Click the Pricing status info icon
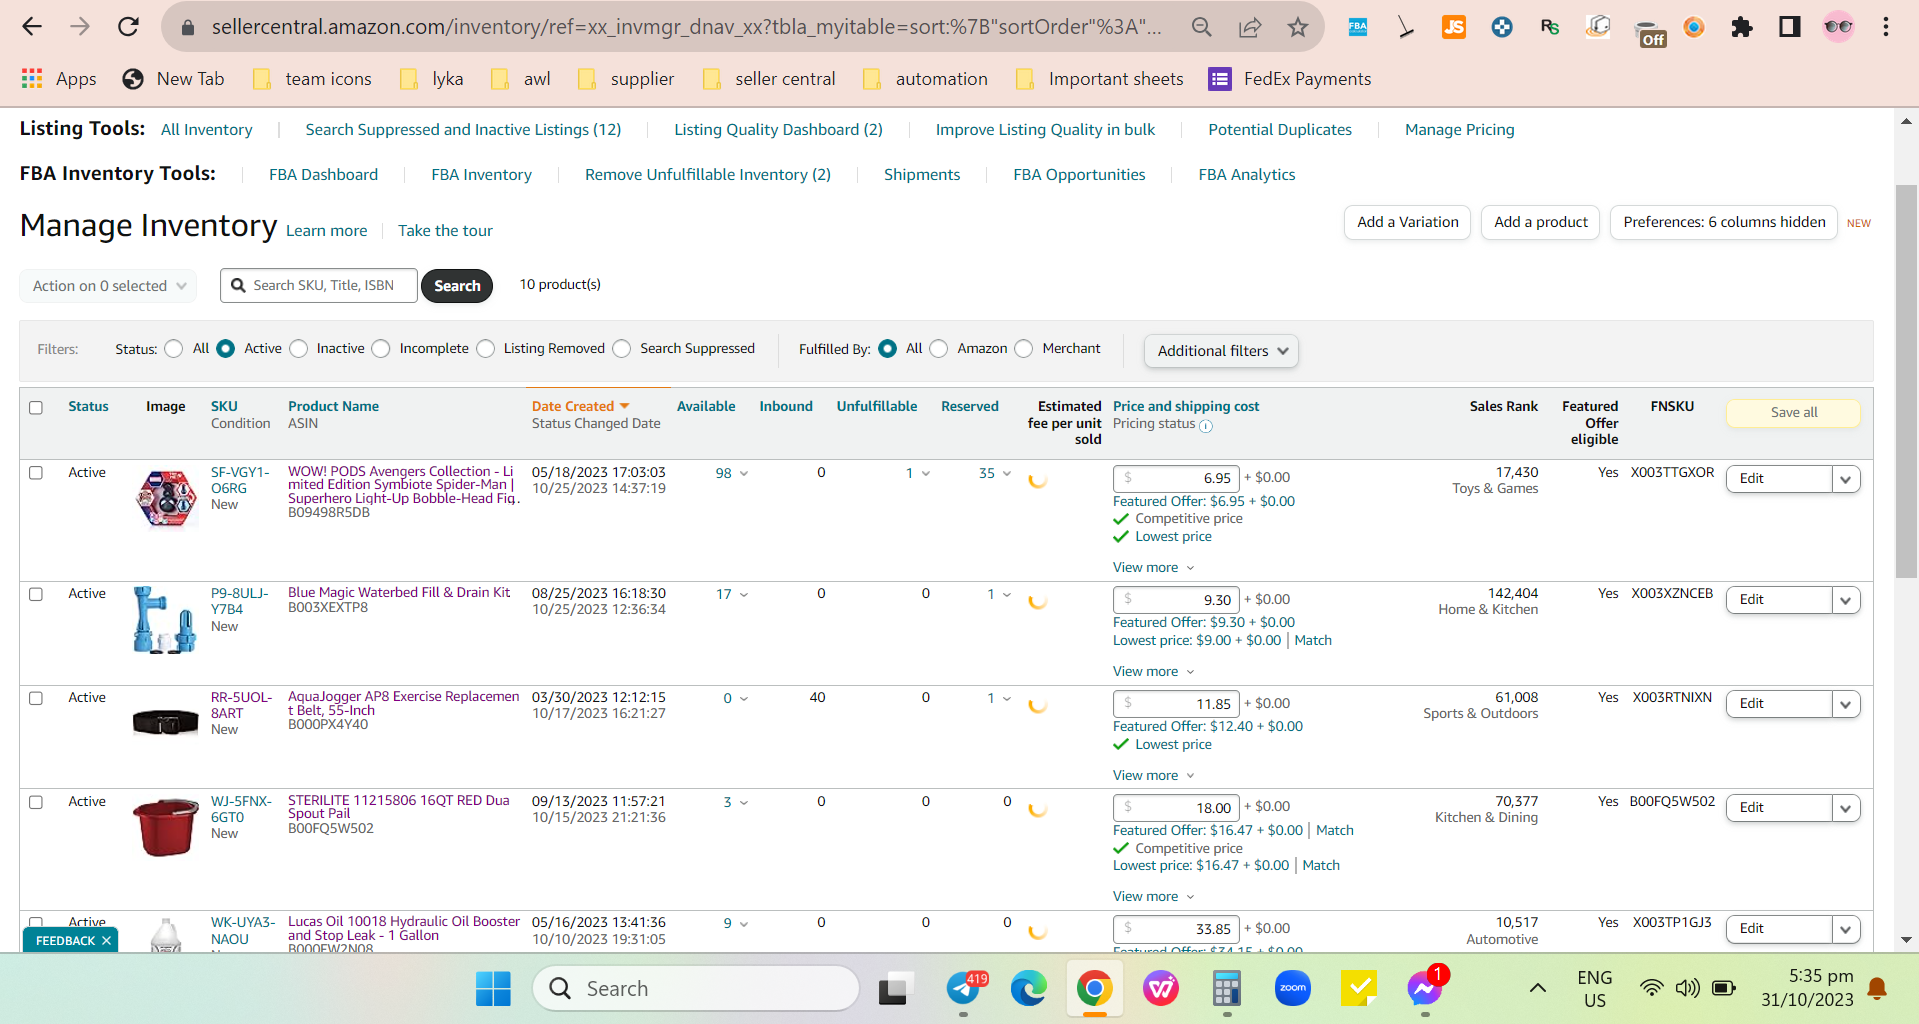Viewport: 1919px width, 1024px height. tap(1206, 426)
